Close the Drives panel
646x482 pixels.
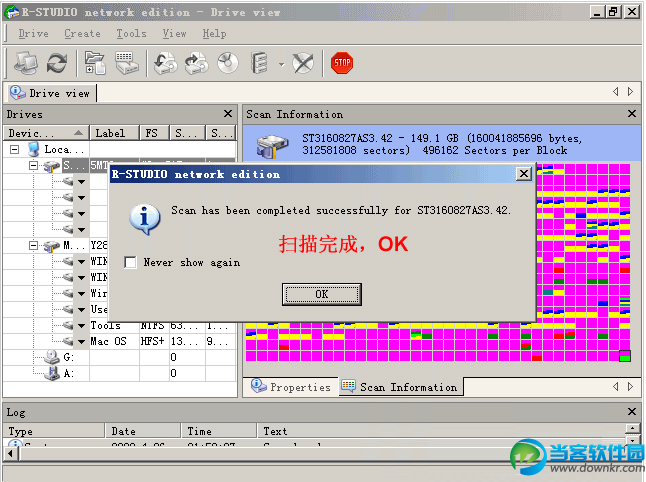click(x=228, y=114)
